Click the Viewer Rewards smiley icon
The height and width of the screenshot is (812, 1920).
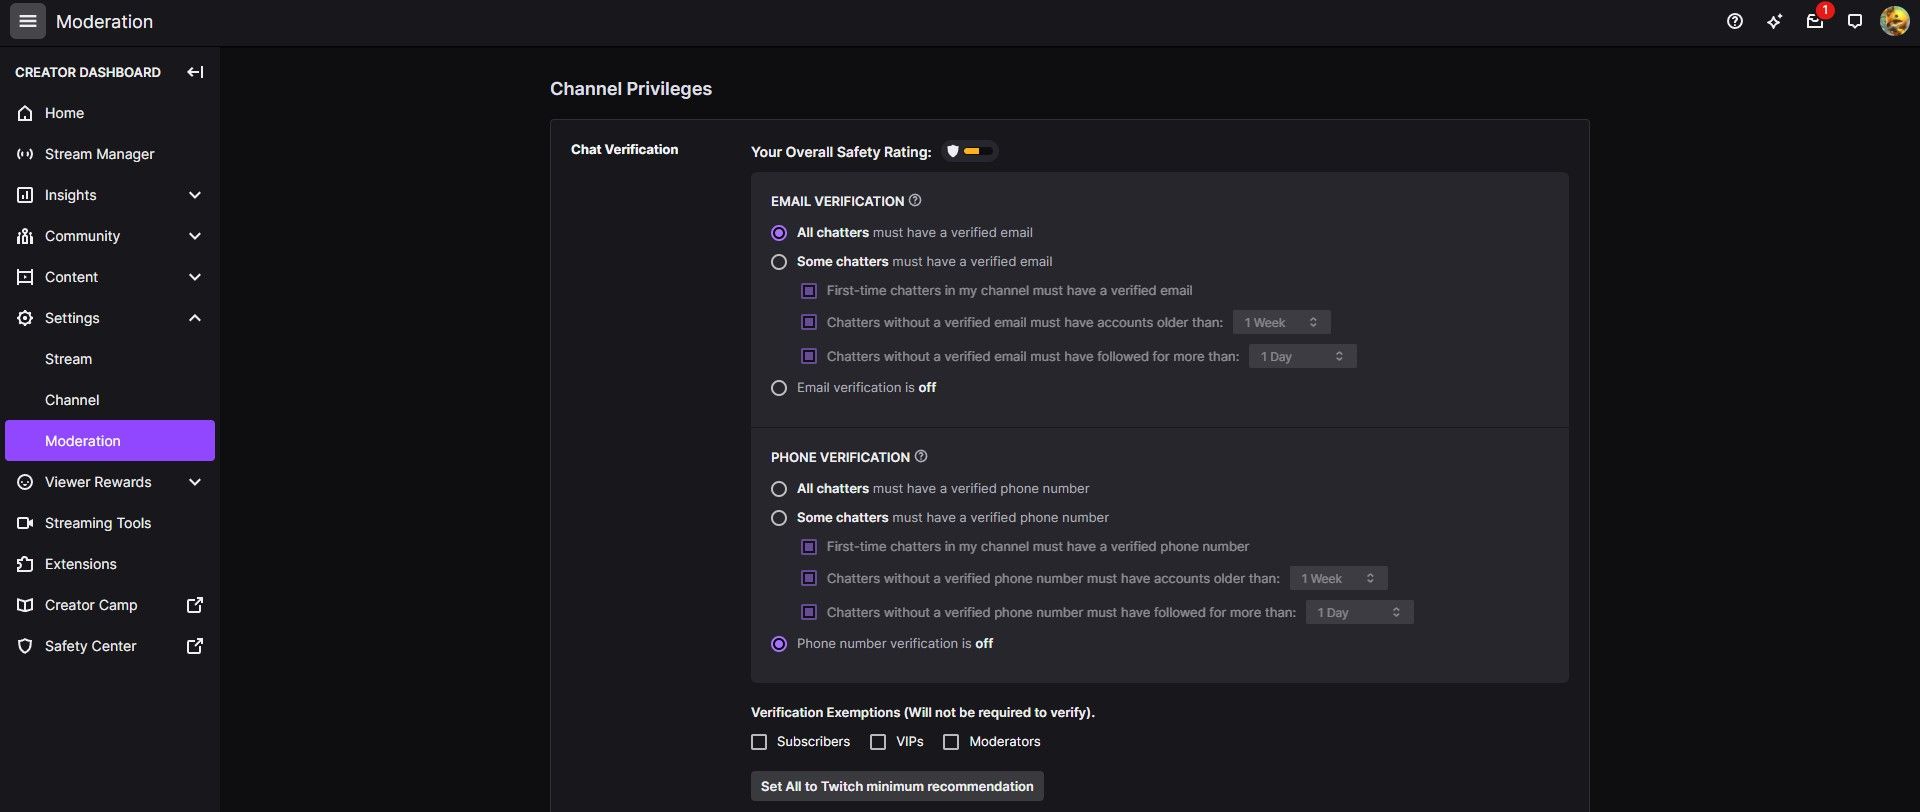pos(25,482)
